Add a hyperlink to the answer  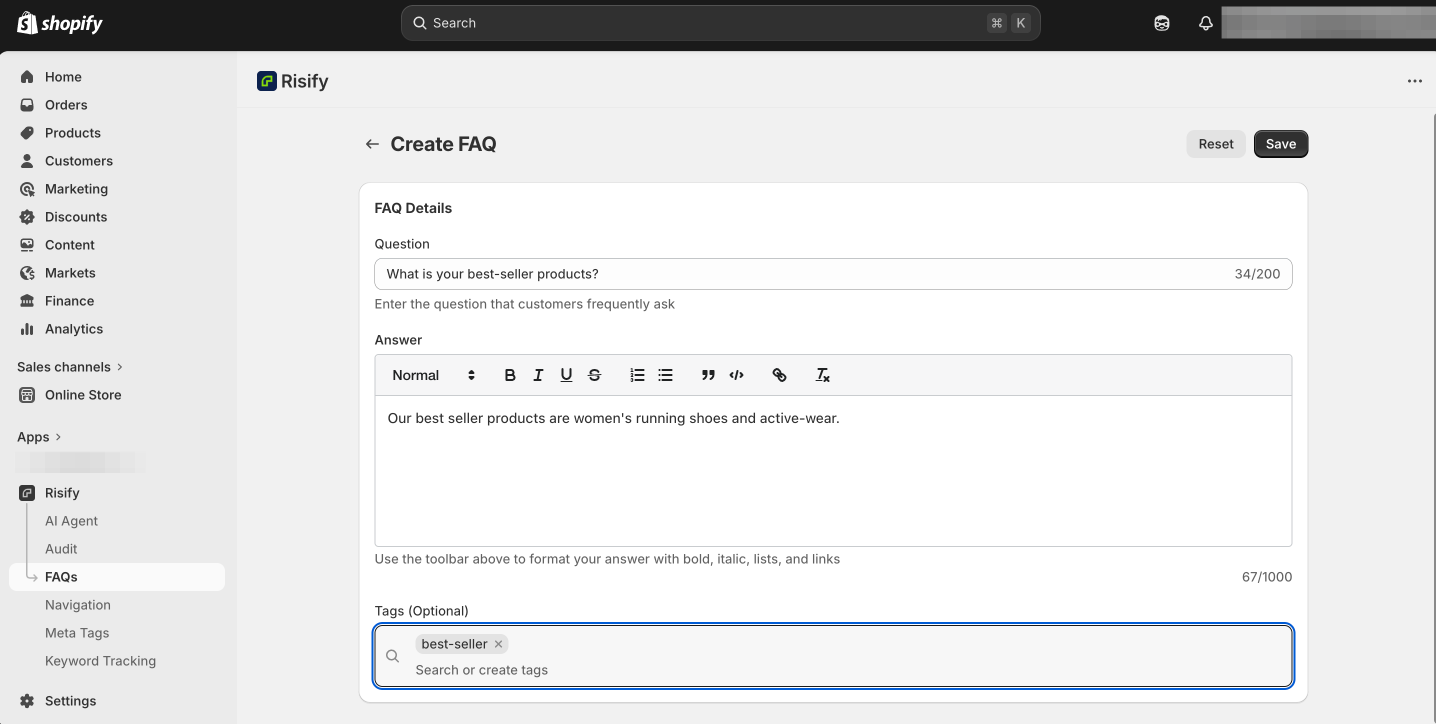pyautogui.click(x=779, y=375)
